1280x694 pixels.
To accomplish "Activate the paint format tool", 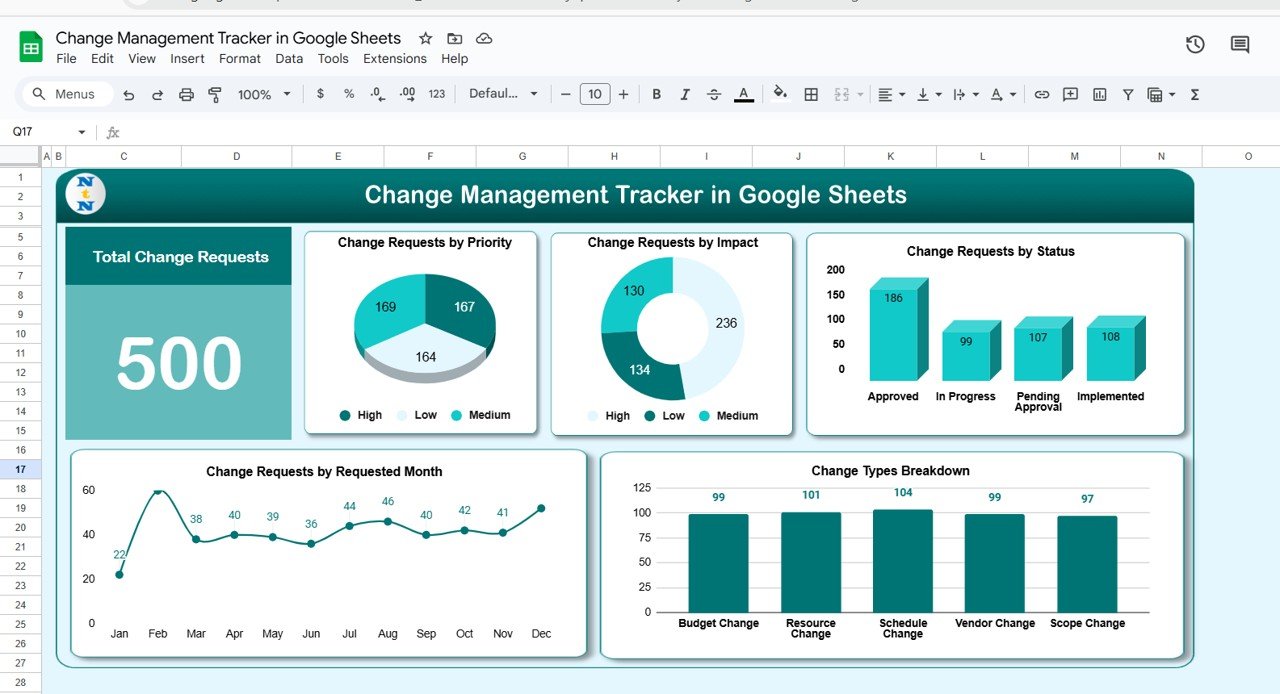I will (x=214, y=94).
